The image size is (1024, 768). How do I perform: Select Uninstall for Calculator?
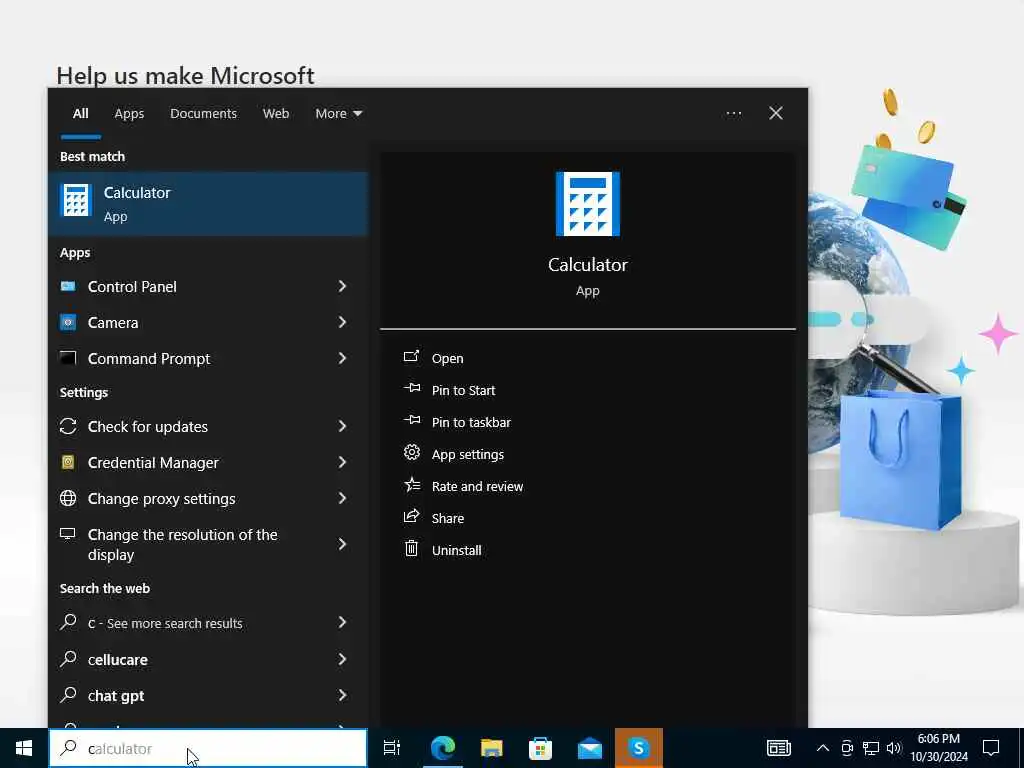point(456,551)
